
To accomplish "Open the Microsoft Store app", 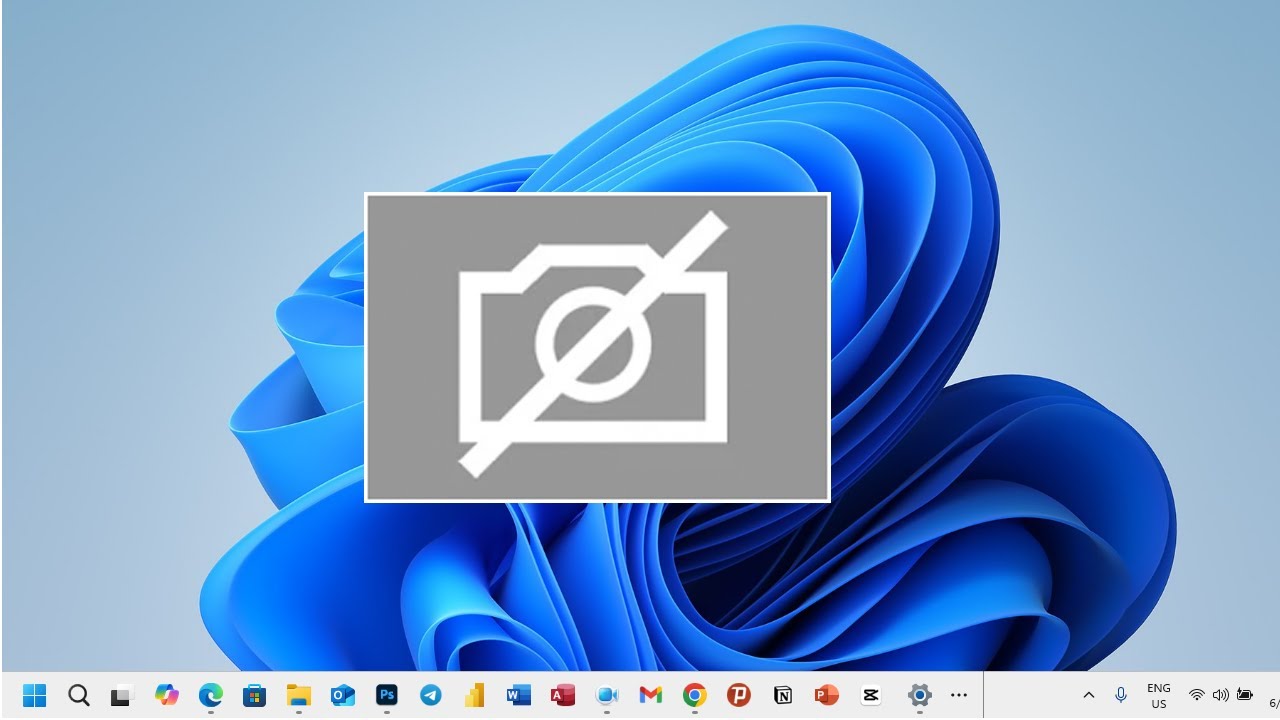I will point(255,695).
